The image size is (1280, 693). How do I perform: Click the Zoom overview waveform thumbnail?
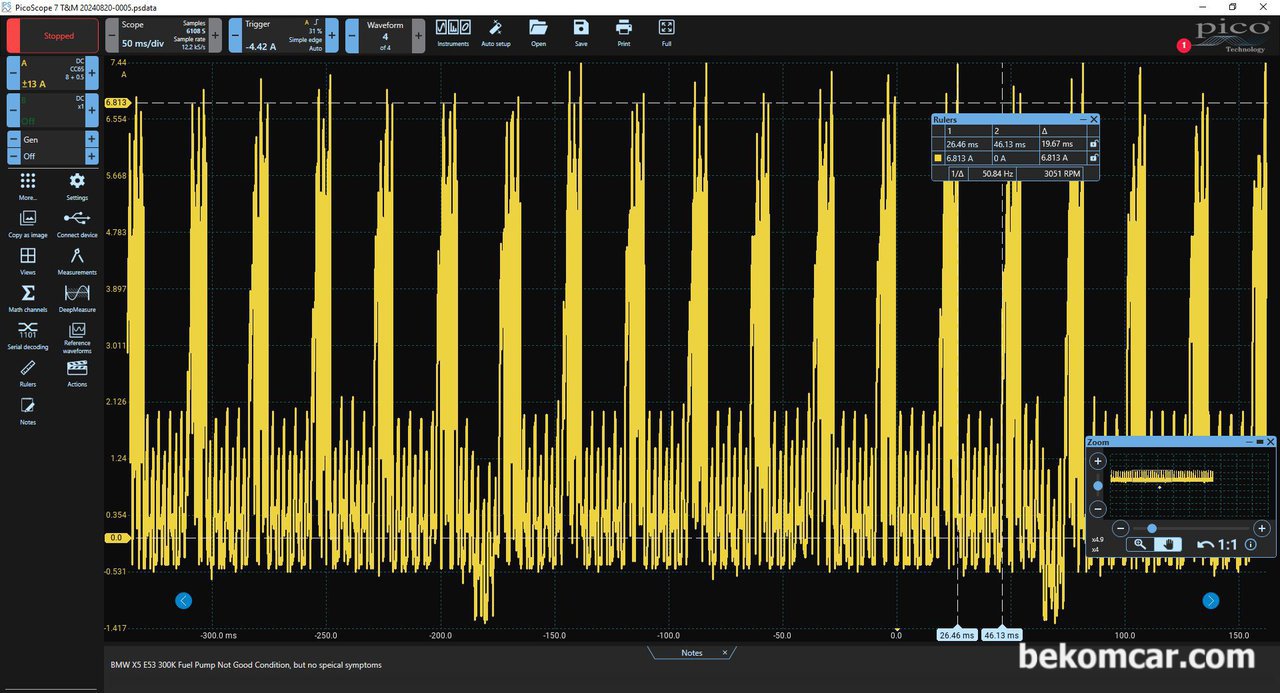[1161, 477]
